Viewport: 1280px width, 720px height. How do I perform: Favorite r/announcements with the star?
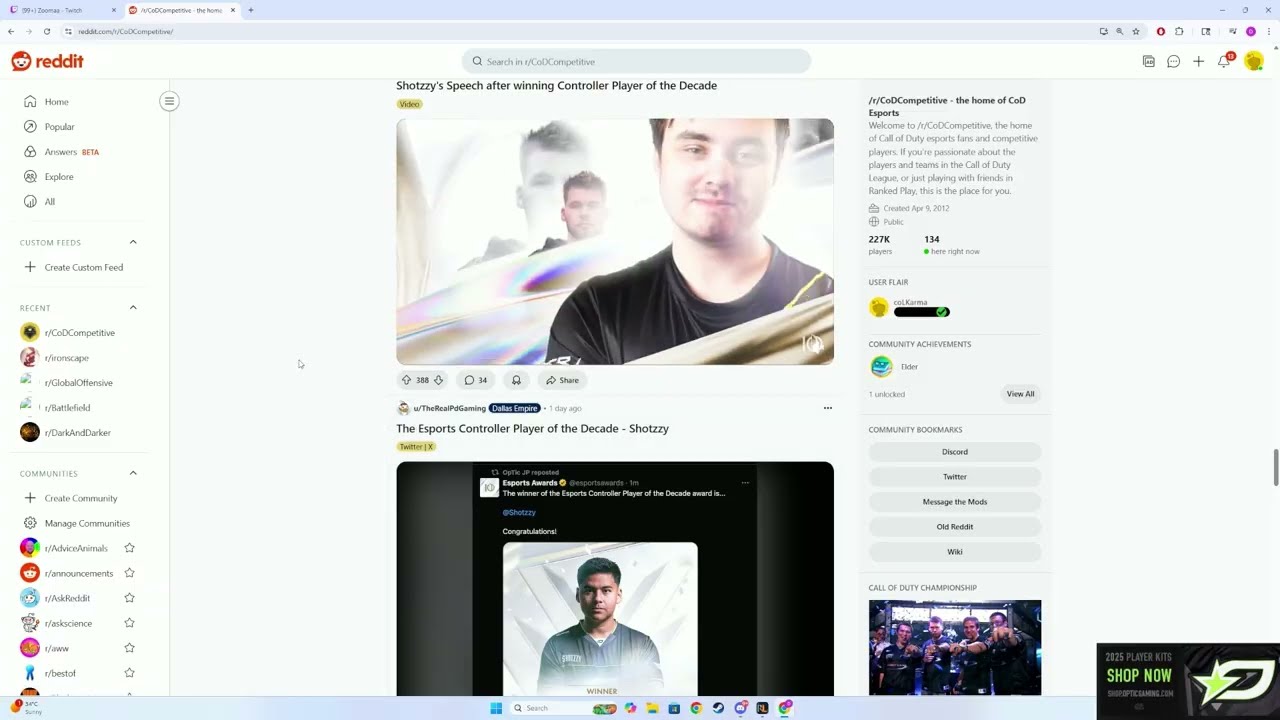tap(129, 573)
